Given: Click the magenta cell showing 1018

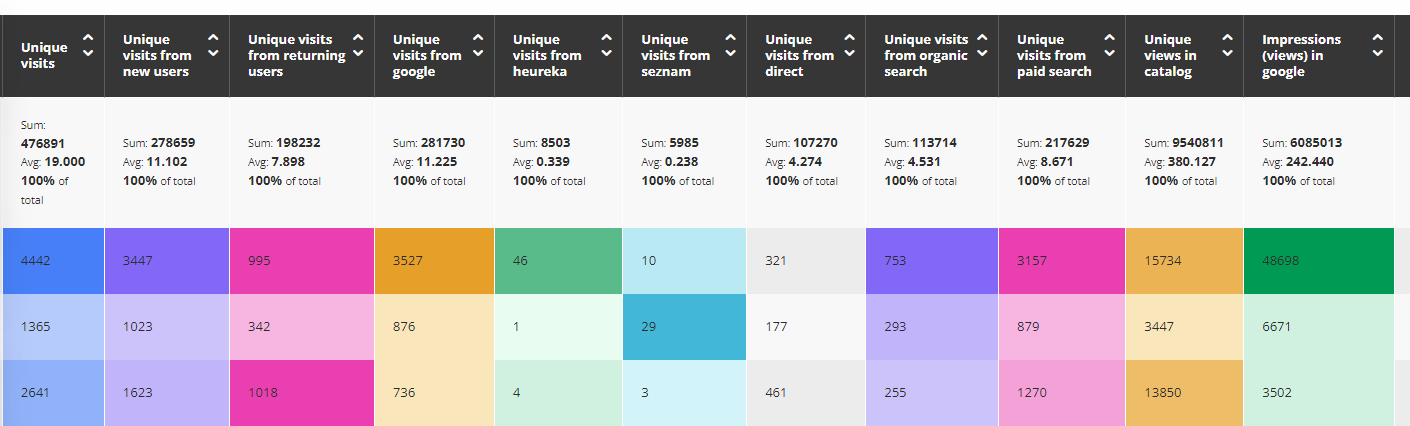Looking at the screenshot, I should coord(301,392).
